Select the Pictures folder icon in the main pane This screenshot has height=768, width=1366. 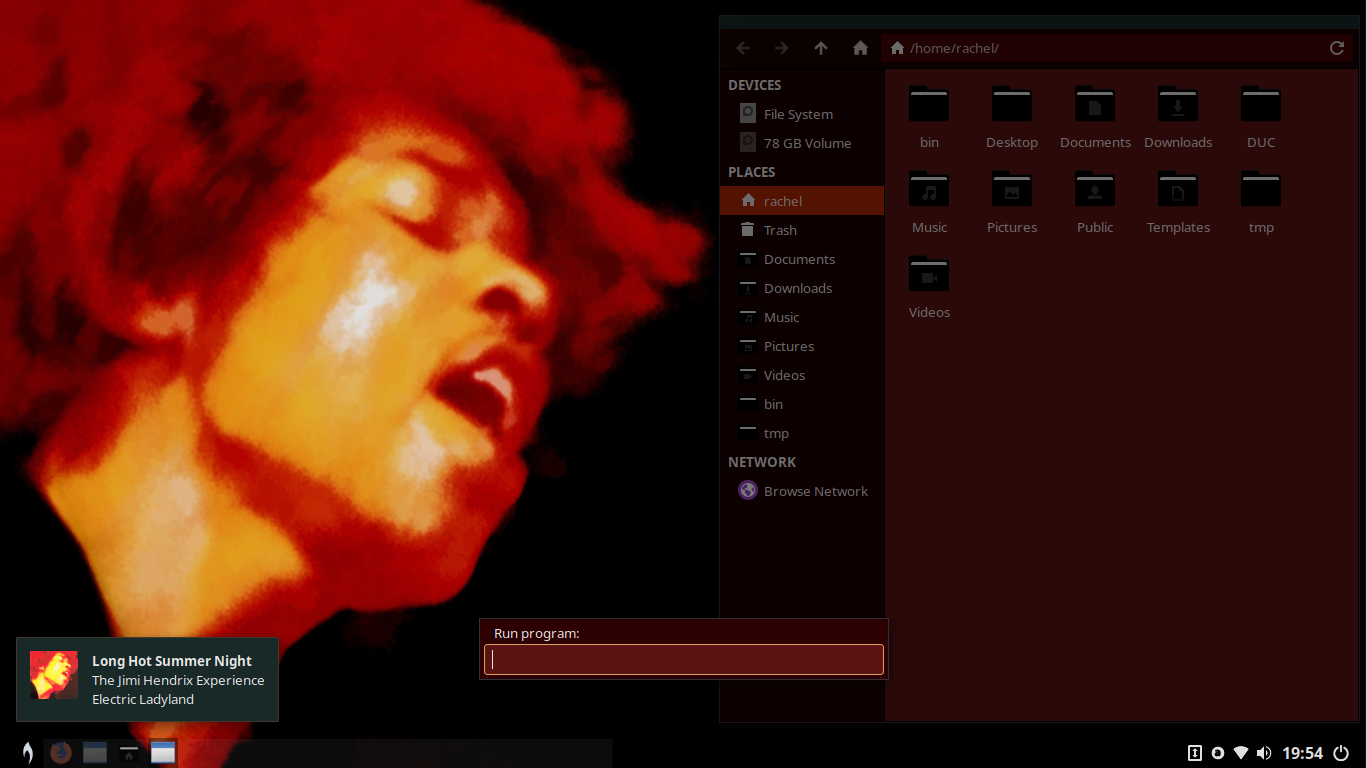tap(1012, 190)
